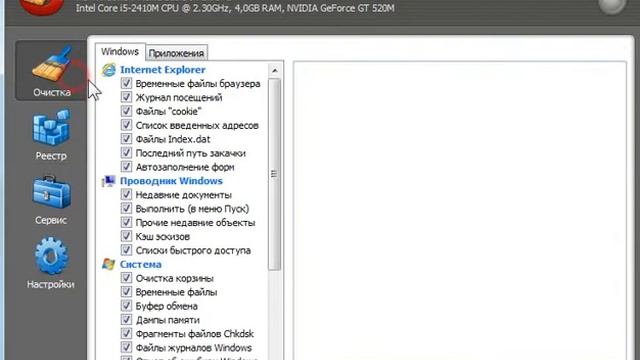The image size is (640, 360).
Task: Toggle Прочие недавние объекты checkbox
Action: 127,222
